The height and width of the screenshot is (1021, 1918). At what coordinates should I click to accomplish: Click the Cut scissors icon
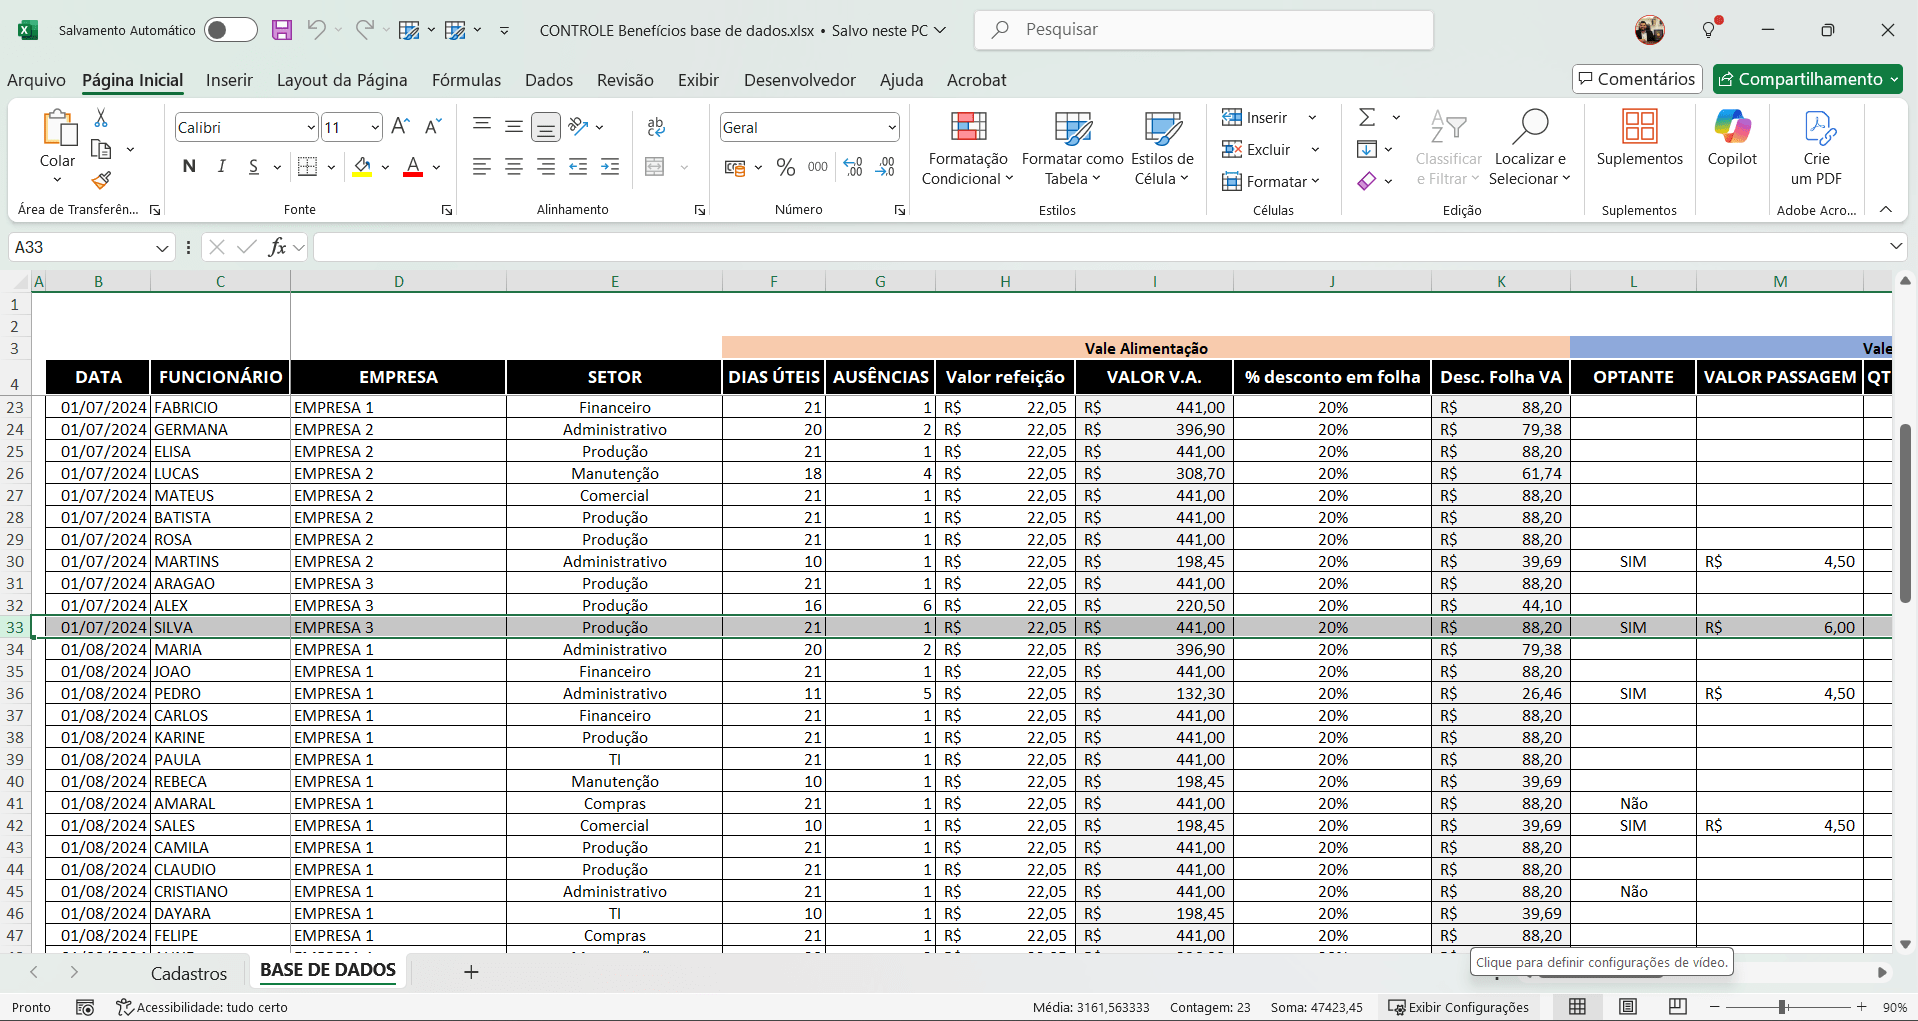pos(101,118)
